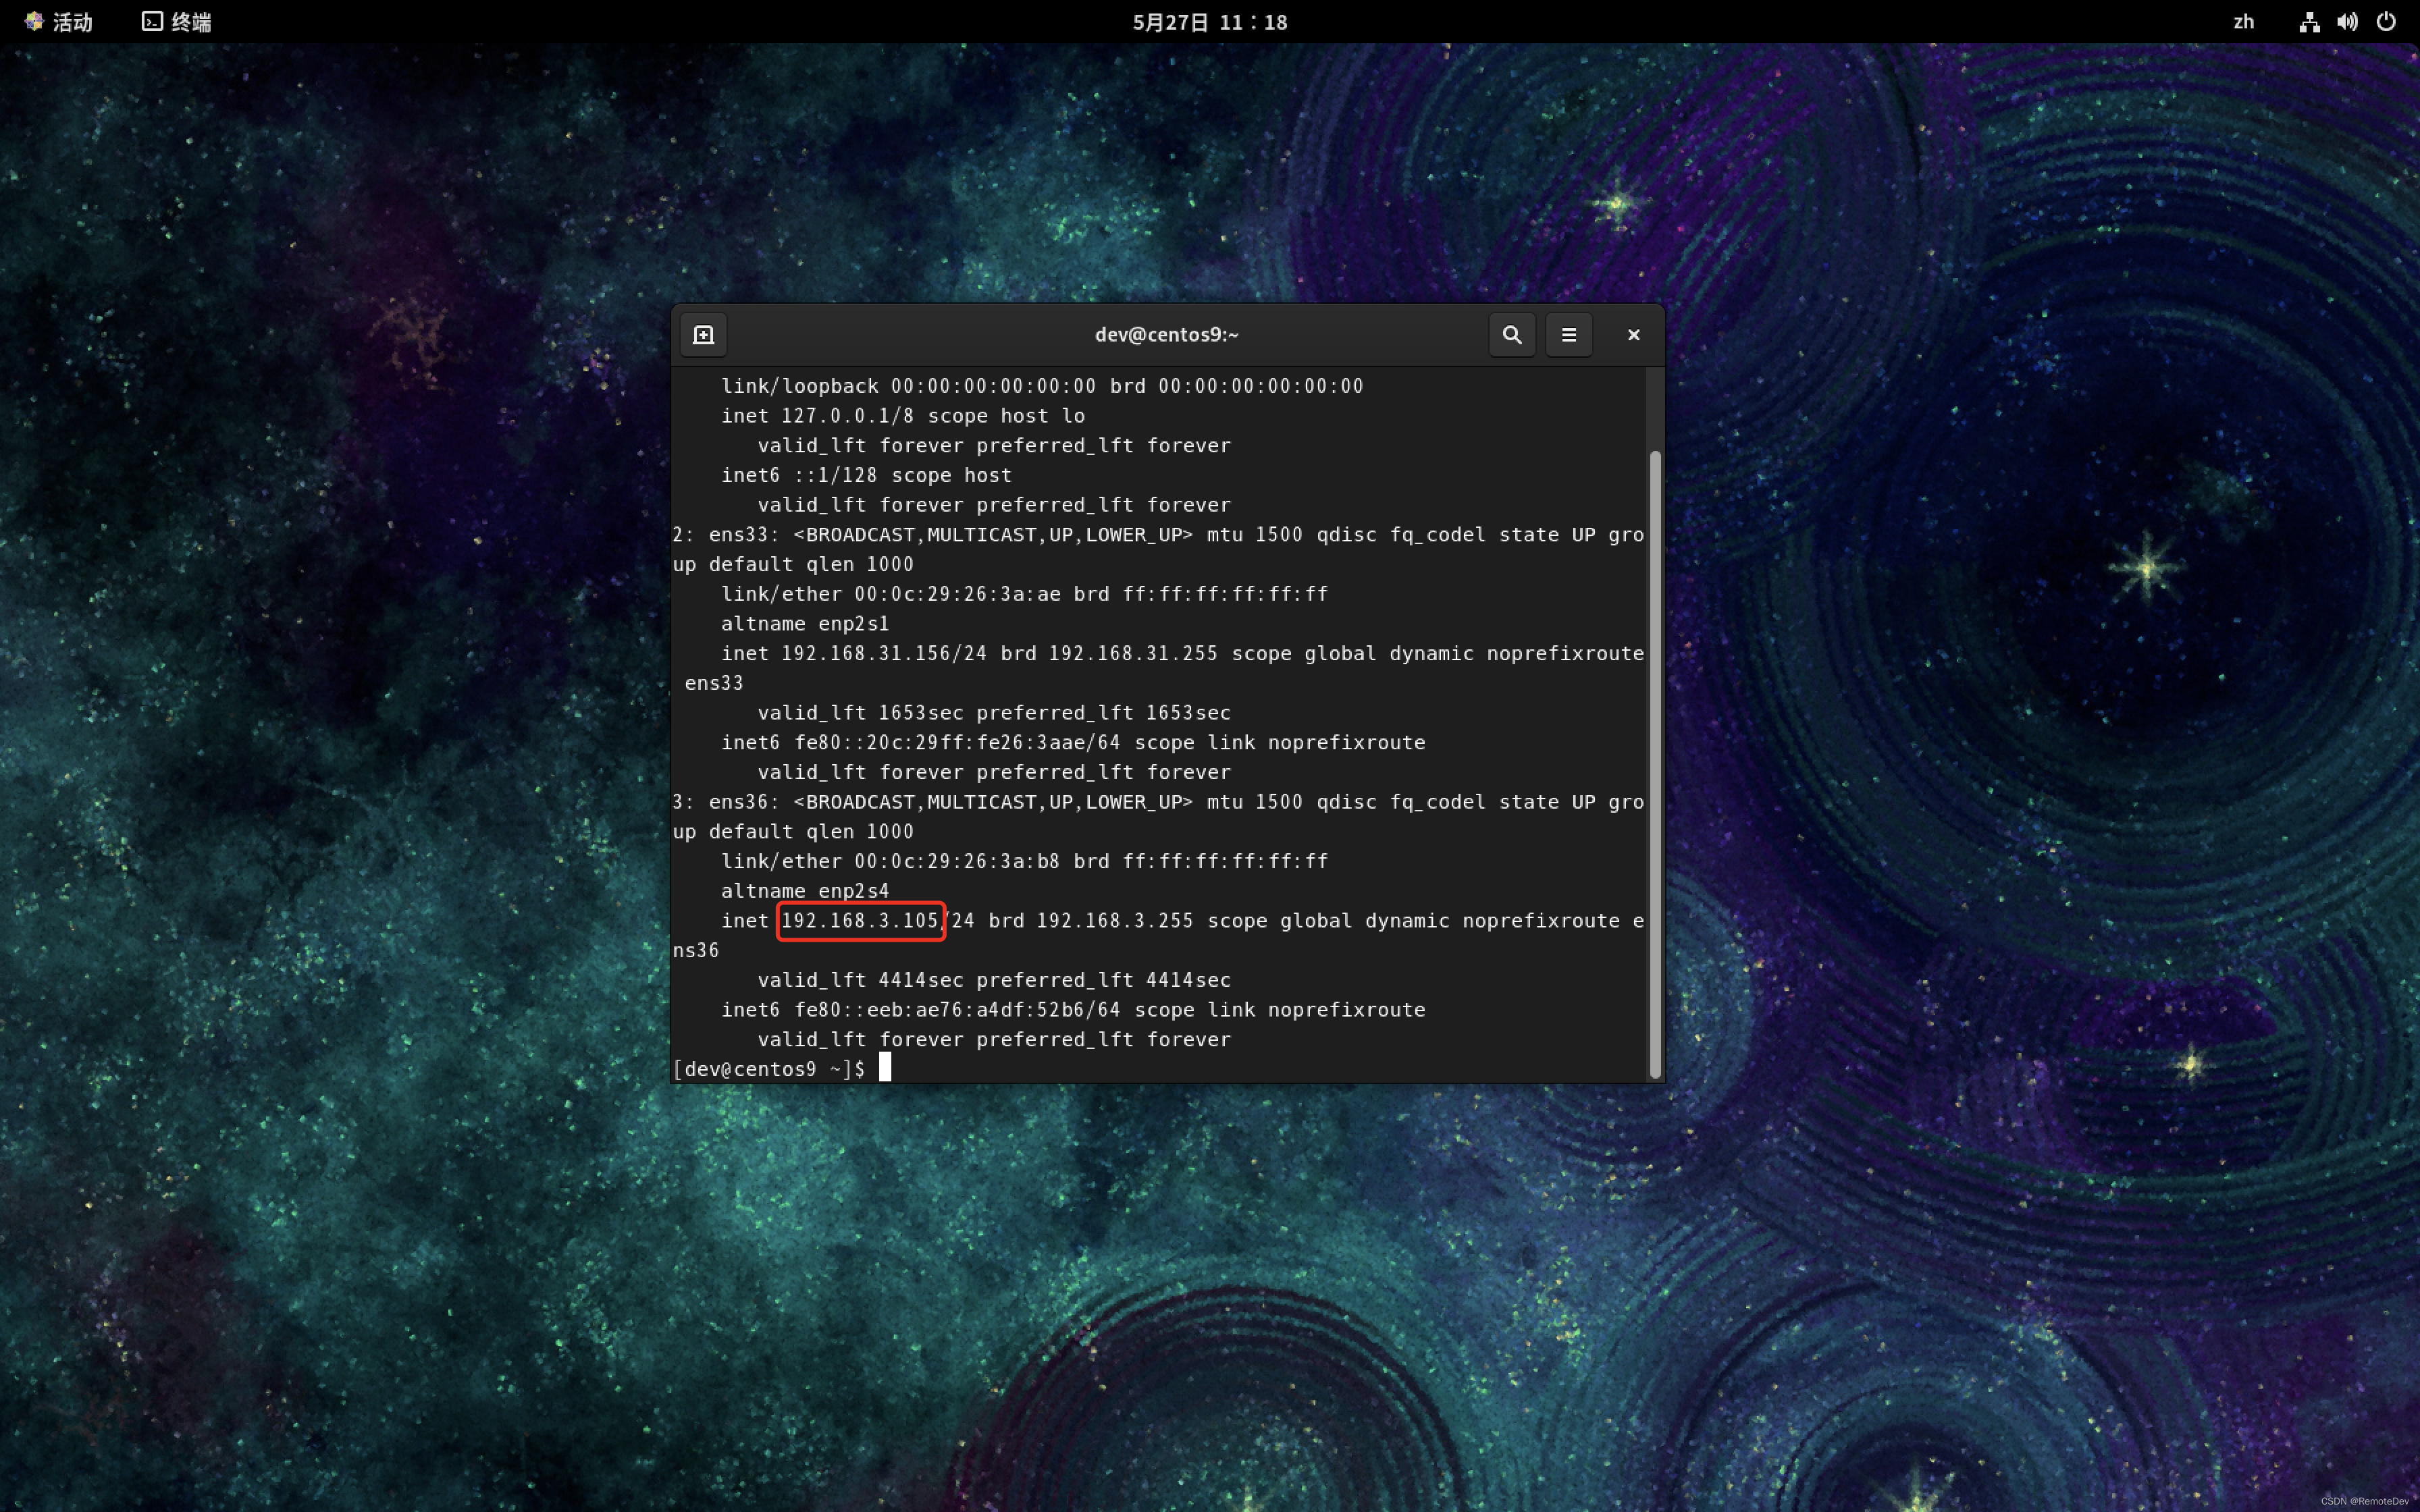Click MAC address 00:0c:29:26:3a:ae
This screenshot has width=2420, height=1512.
pyautogui.click(x=957, y=594)
